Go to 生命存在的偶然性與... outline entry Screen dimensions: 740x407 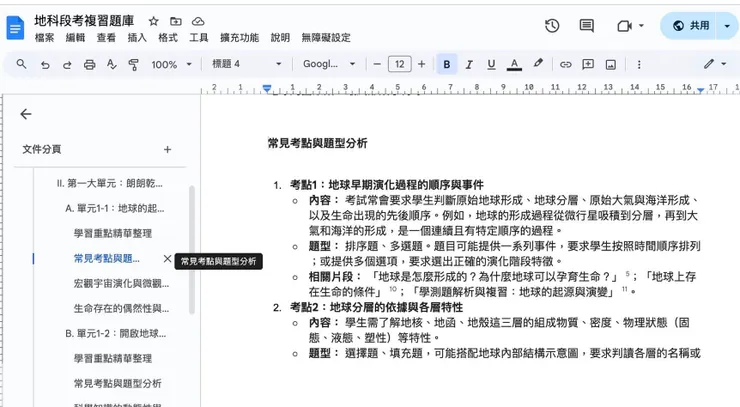tap(121, 308)
